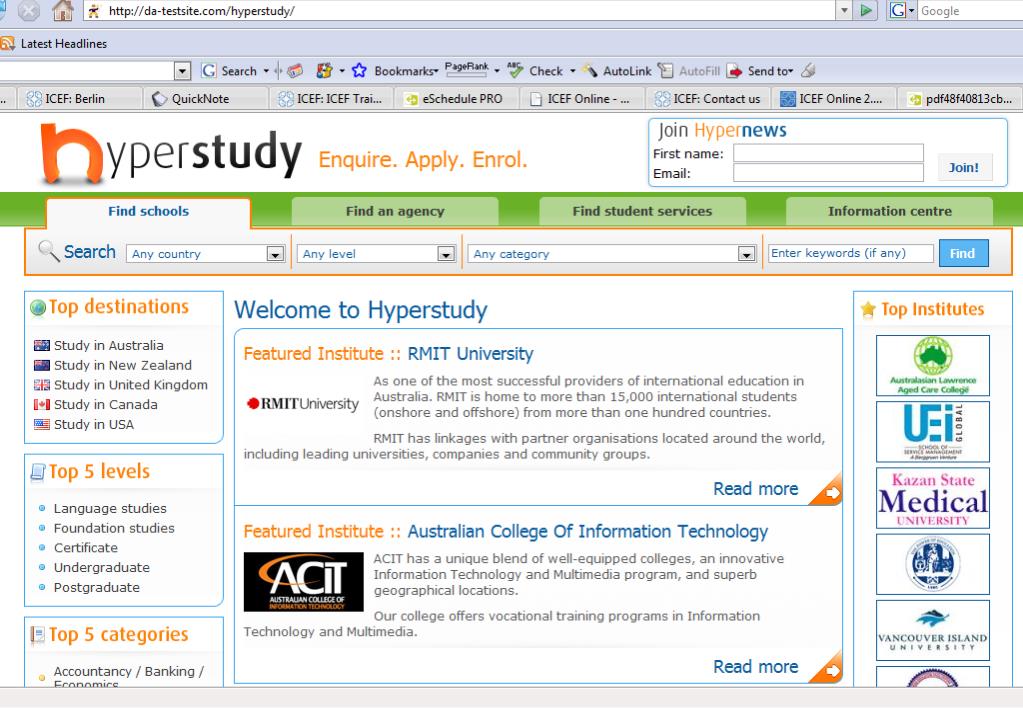Click the highlighter pen icon in Google toolbar
Image resolution: width=1023 pixels, height=708 pixels.
(808, 70)
